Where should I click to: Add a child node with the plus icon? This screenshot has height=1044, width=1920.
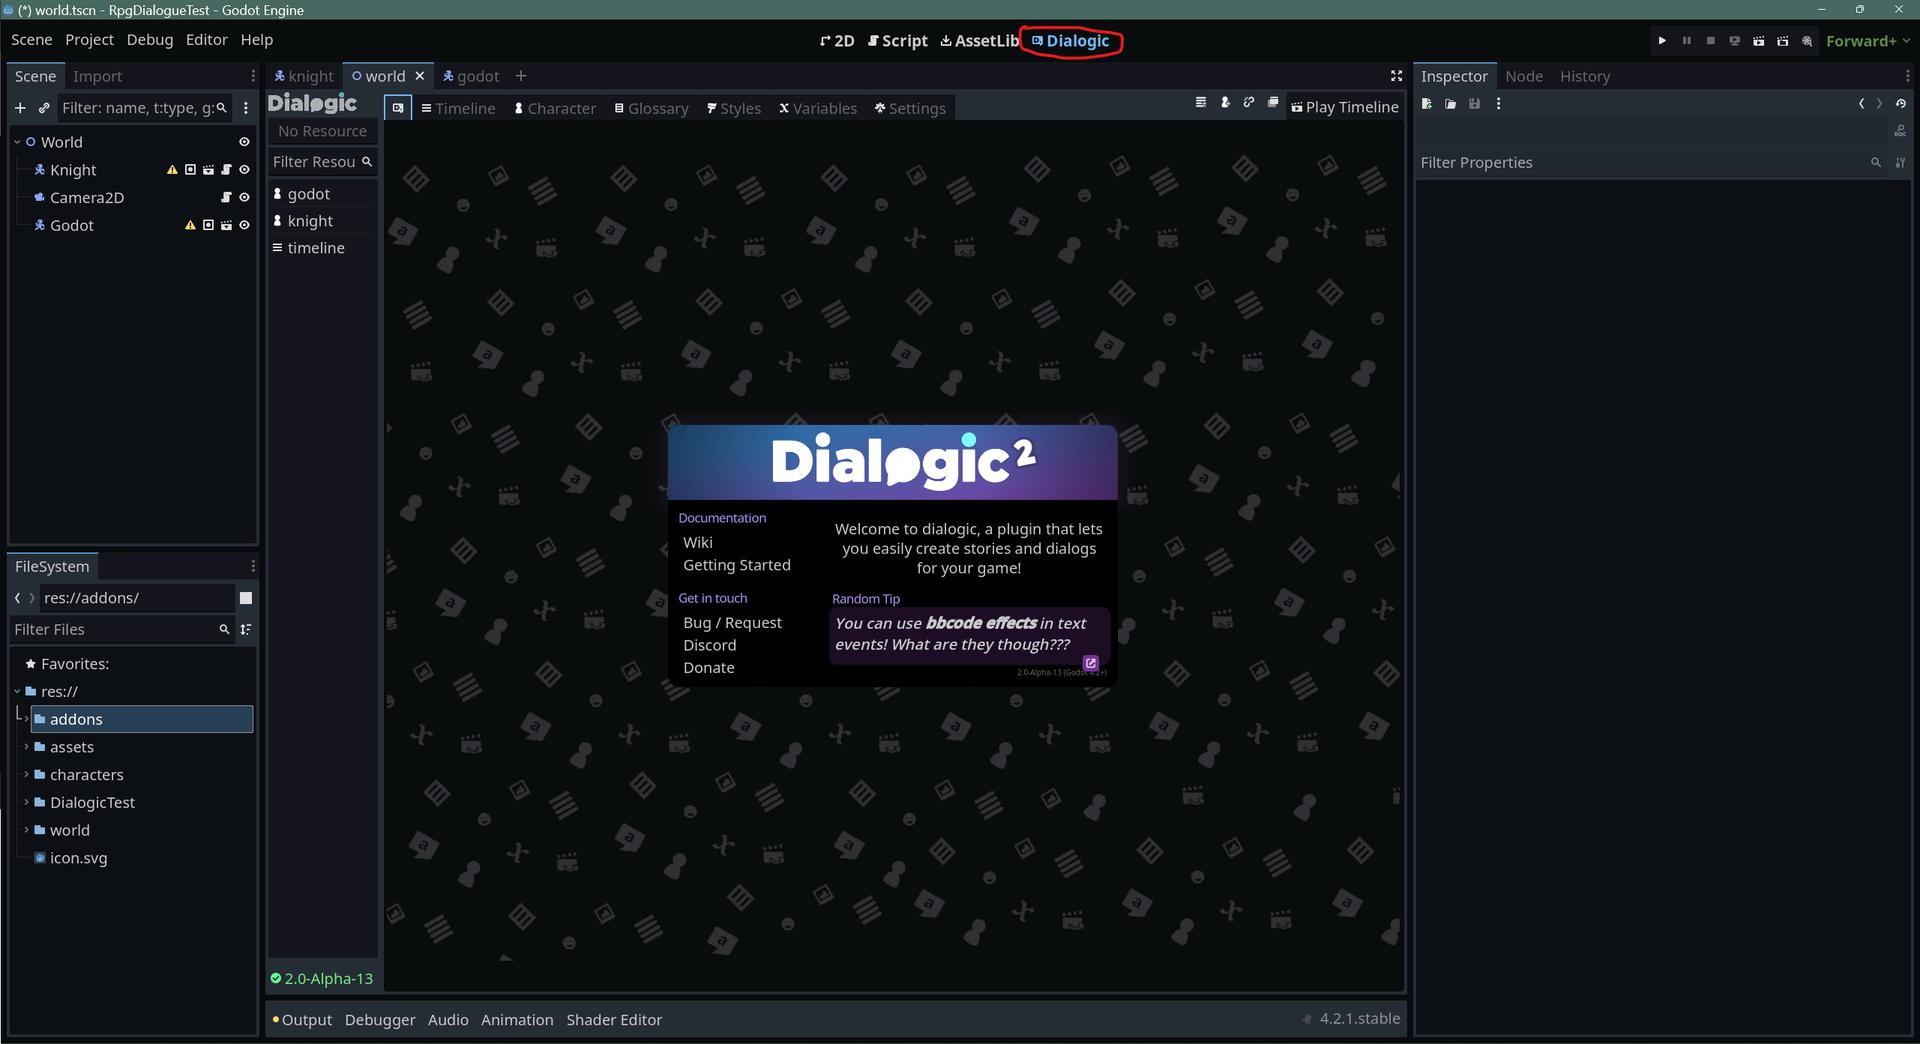(x=20, y=108)
